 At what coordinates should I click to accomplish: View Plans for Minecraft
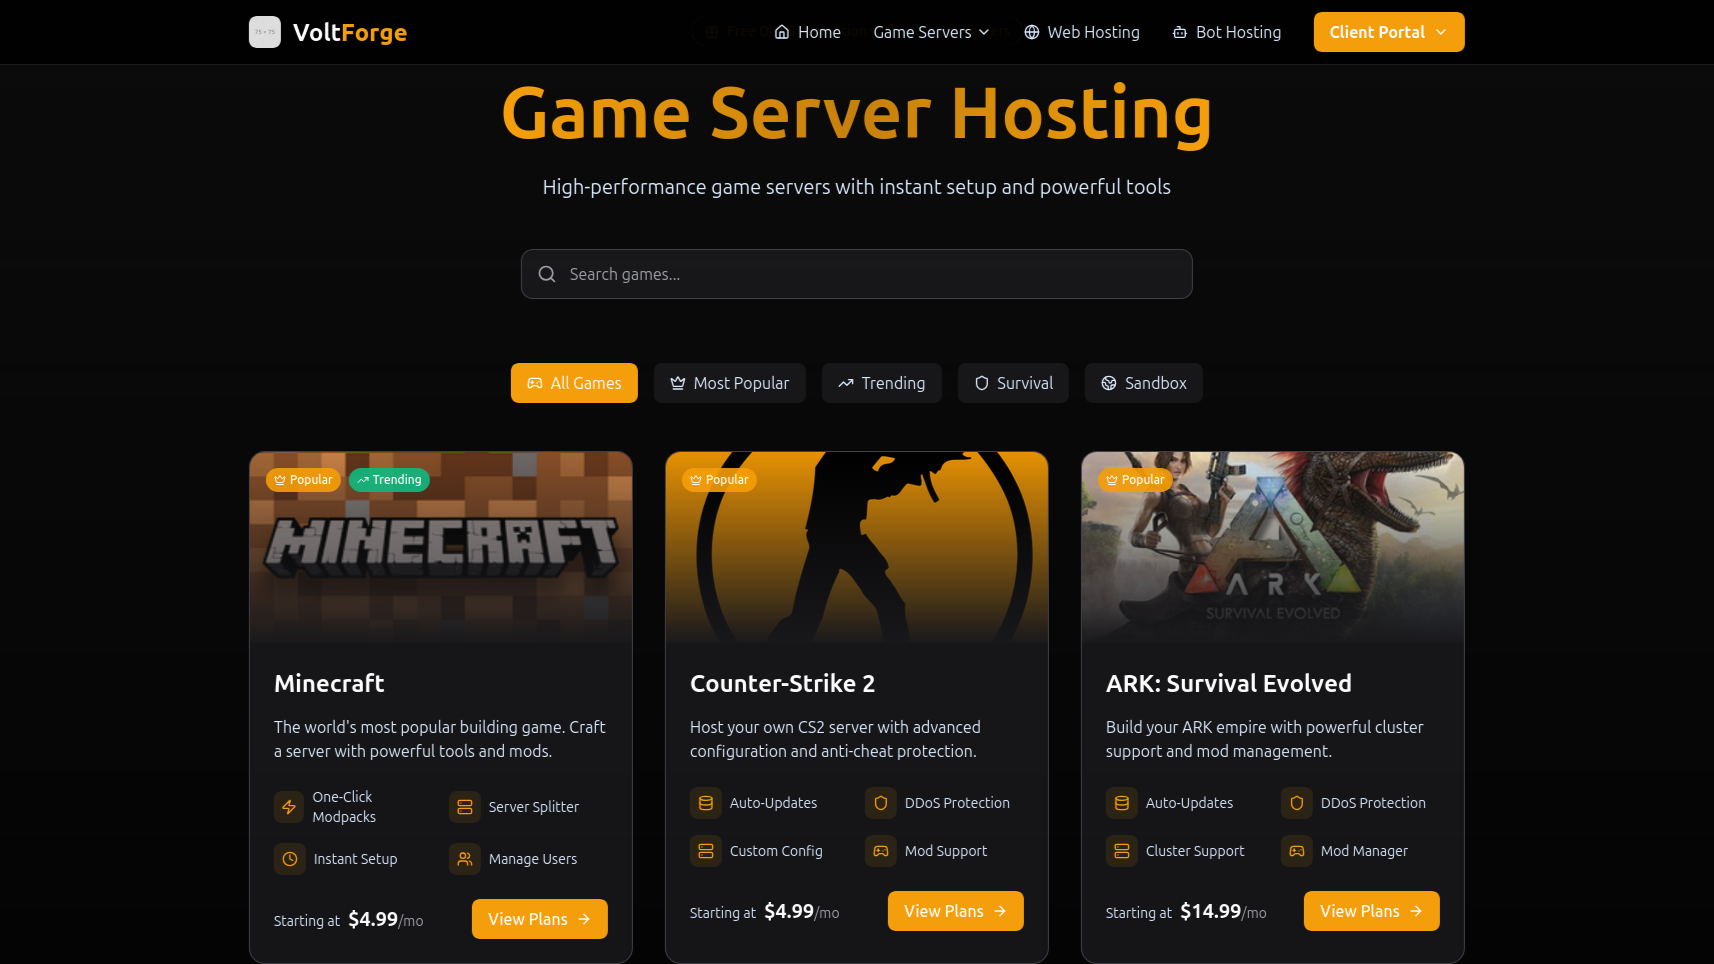pyautogui.click(x=539, y=919)
